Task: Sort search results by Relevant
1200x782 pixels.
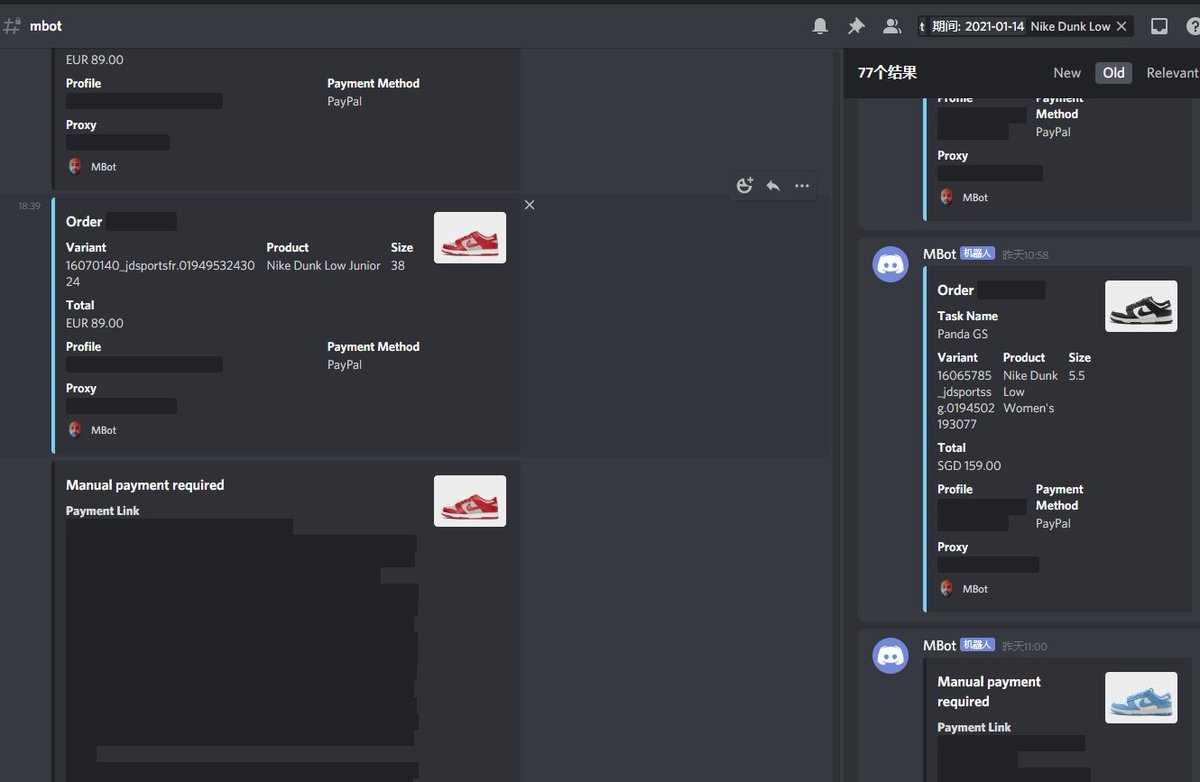Action: coord(1172,72)
